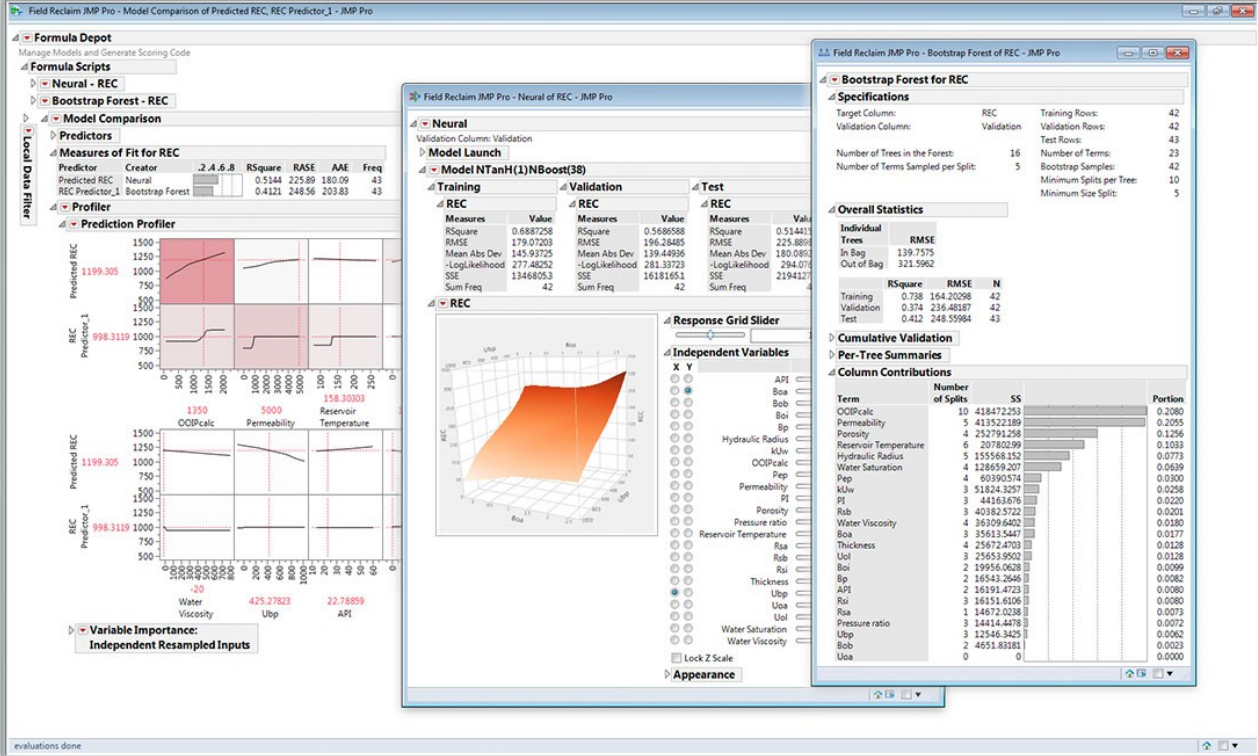
Task: Click the Bootstrap Forest of REC window title icon
Action: pos(825,52)
